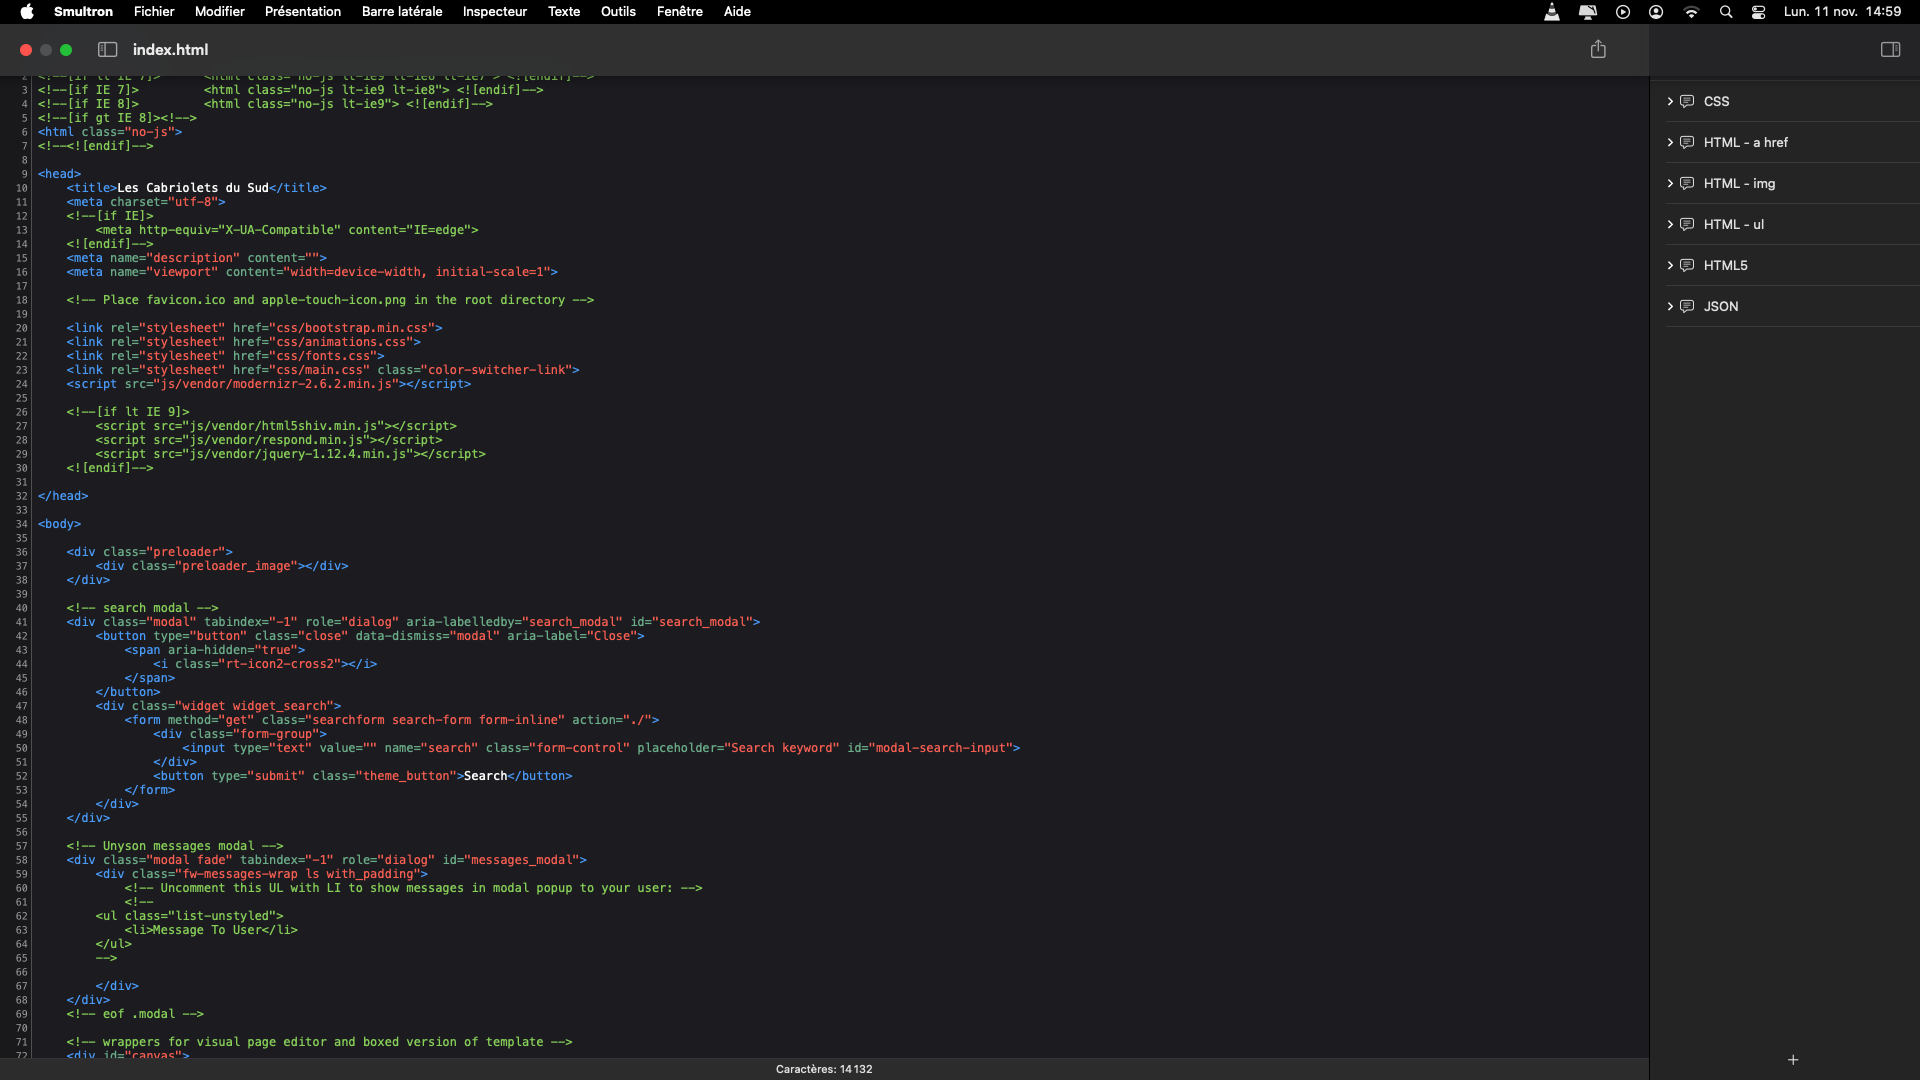Select the HTML - a href row label

(x=1746, y=142)
